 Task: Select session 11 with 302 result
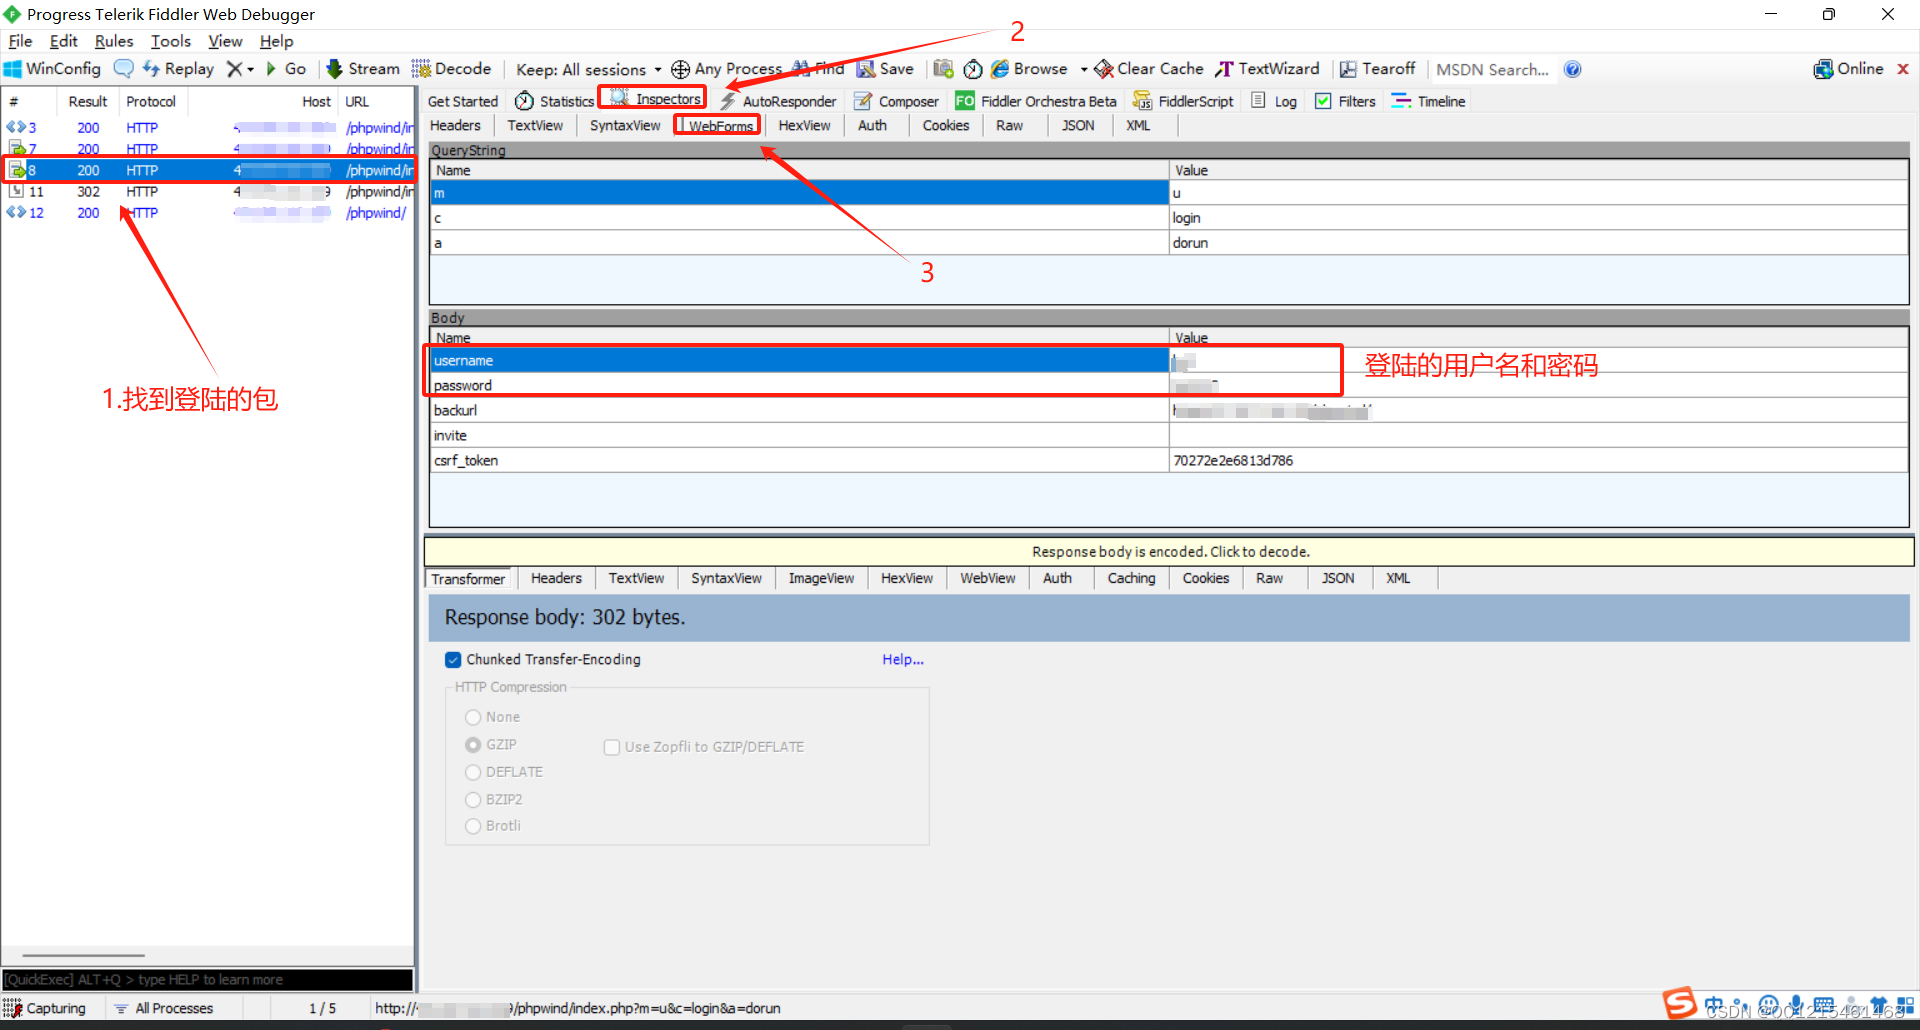tap(208, 191)
